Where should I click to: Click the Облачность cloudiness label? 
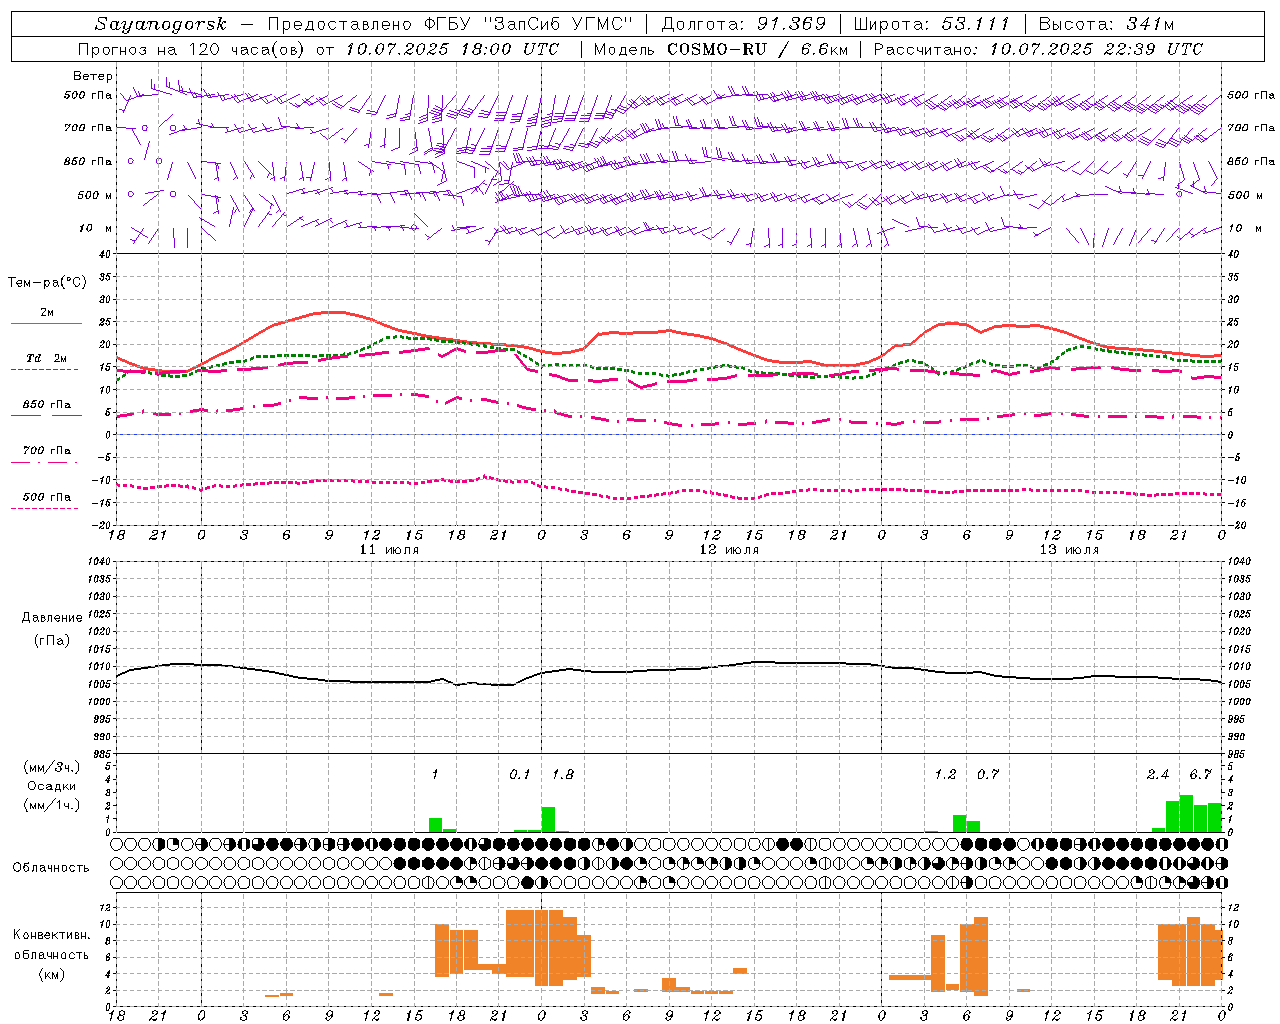(x=51, y=867)
